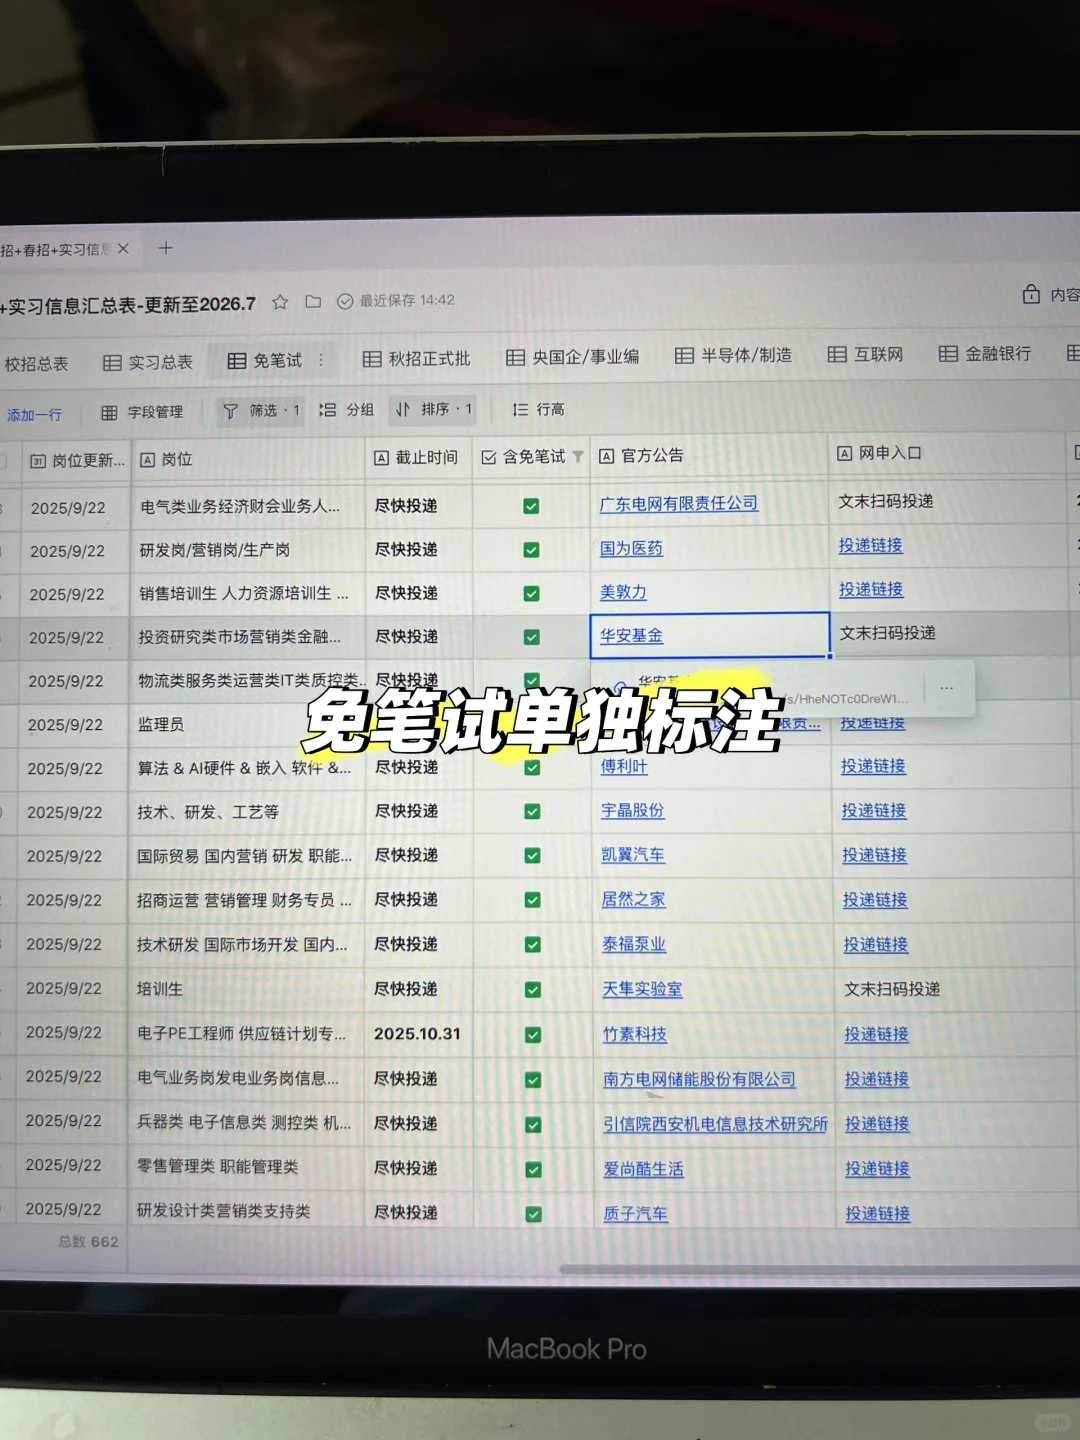Toggle 含免笔试 checkbox in 质子汽车 row

click(x=534, y=1214)
